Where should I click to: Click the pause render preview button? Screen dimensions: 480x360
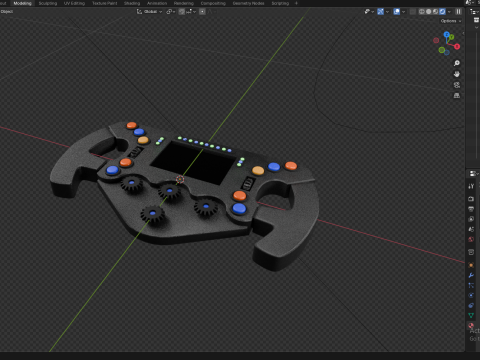tap(458, 12)
